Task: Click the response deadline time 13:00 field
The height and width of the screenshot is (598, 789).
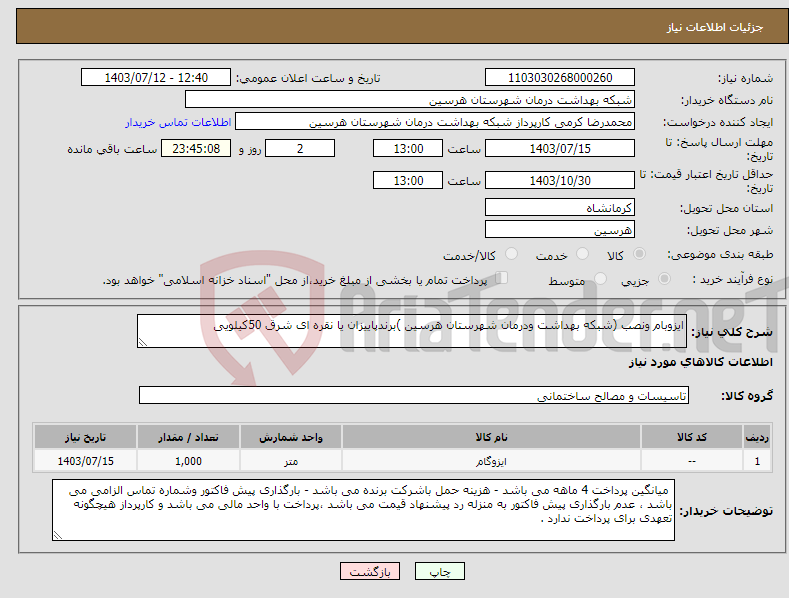Action: tap(408, 148)
